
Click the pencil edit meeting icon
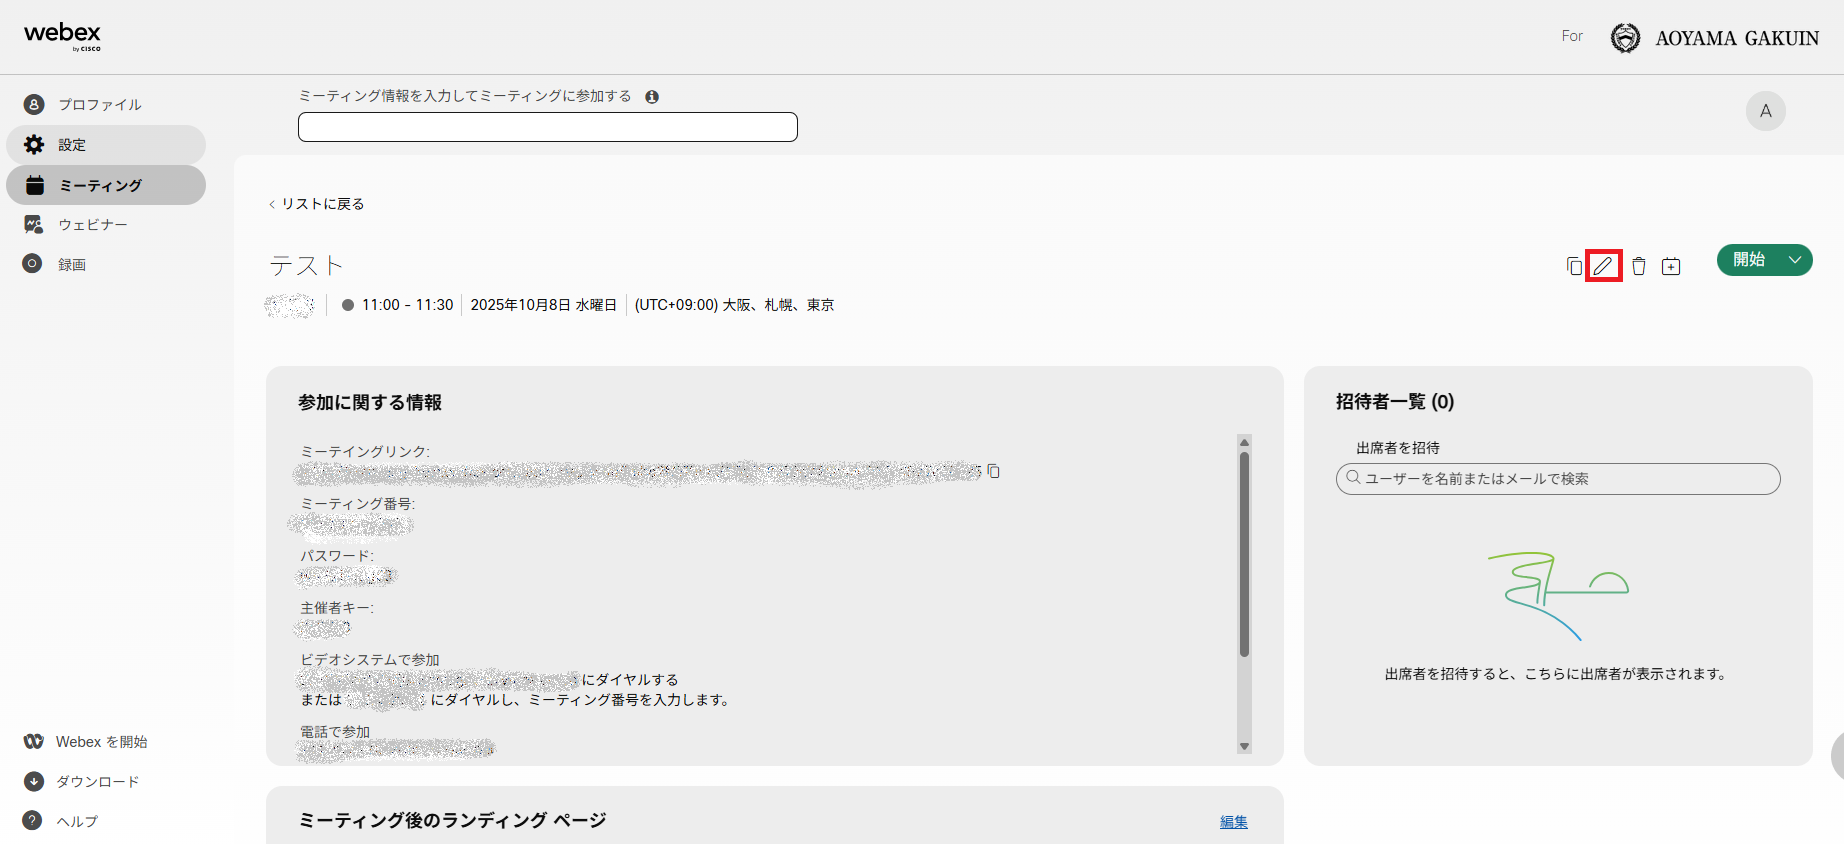pos(1603,266)
